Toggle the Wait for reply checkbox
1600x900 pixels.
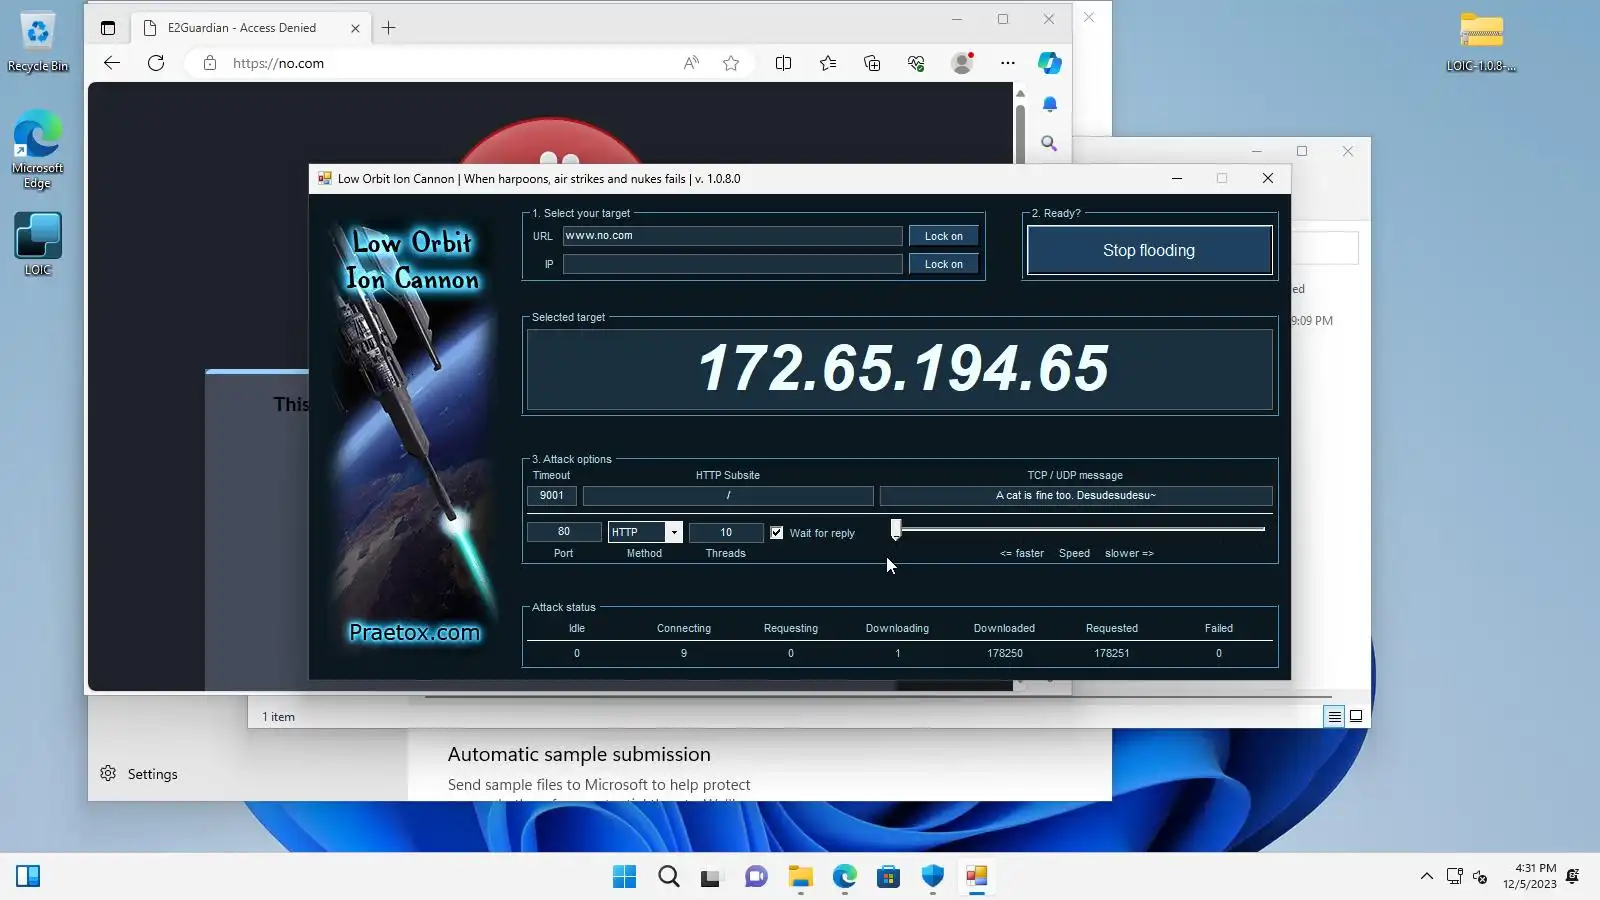[x=777, y=533]
